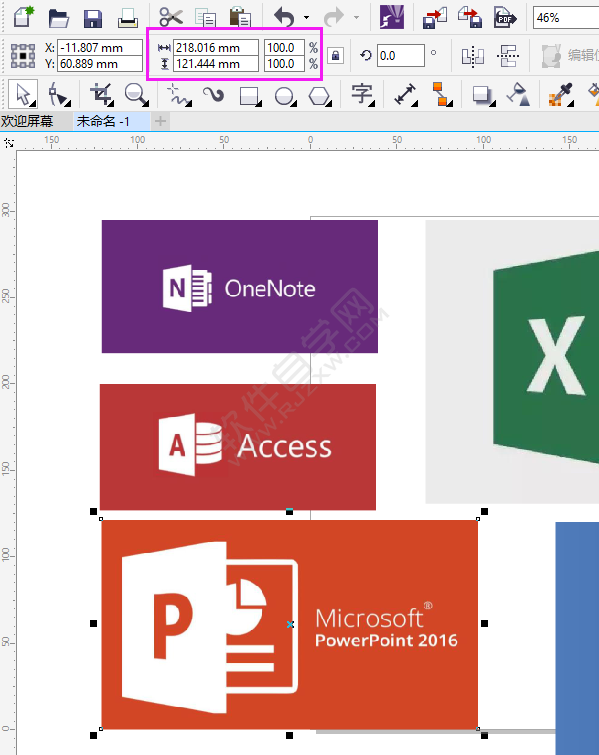Choose the Text tool
Screen dimensions: 599x755
pos(362,94)
